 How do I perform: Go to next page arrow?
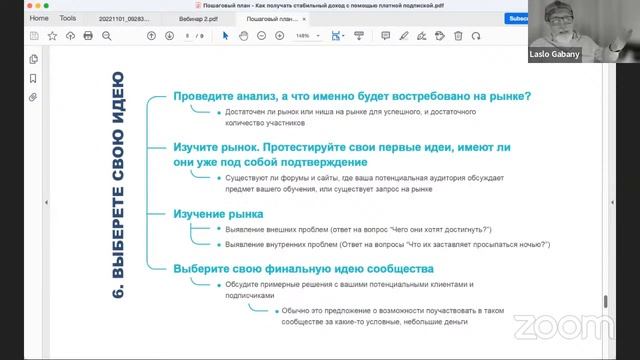click(x=169, y=36)
